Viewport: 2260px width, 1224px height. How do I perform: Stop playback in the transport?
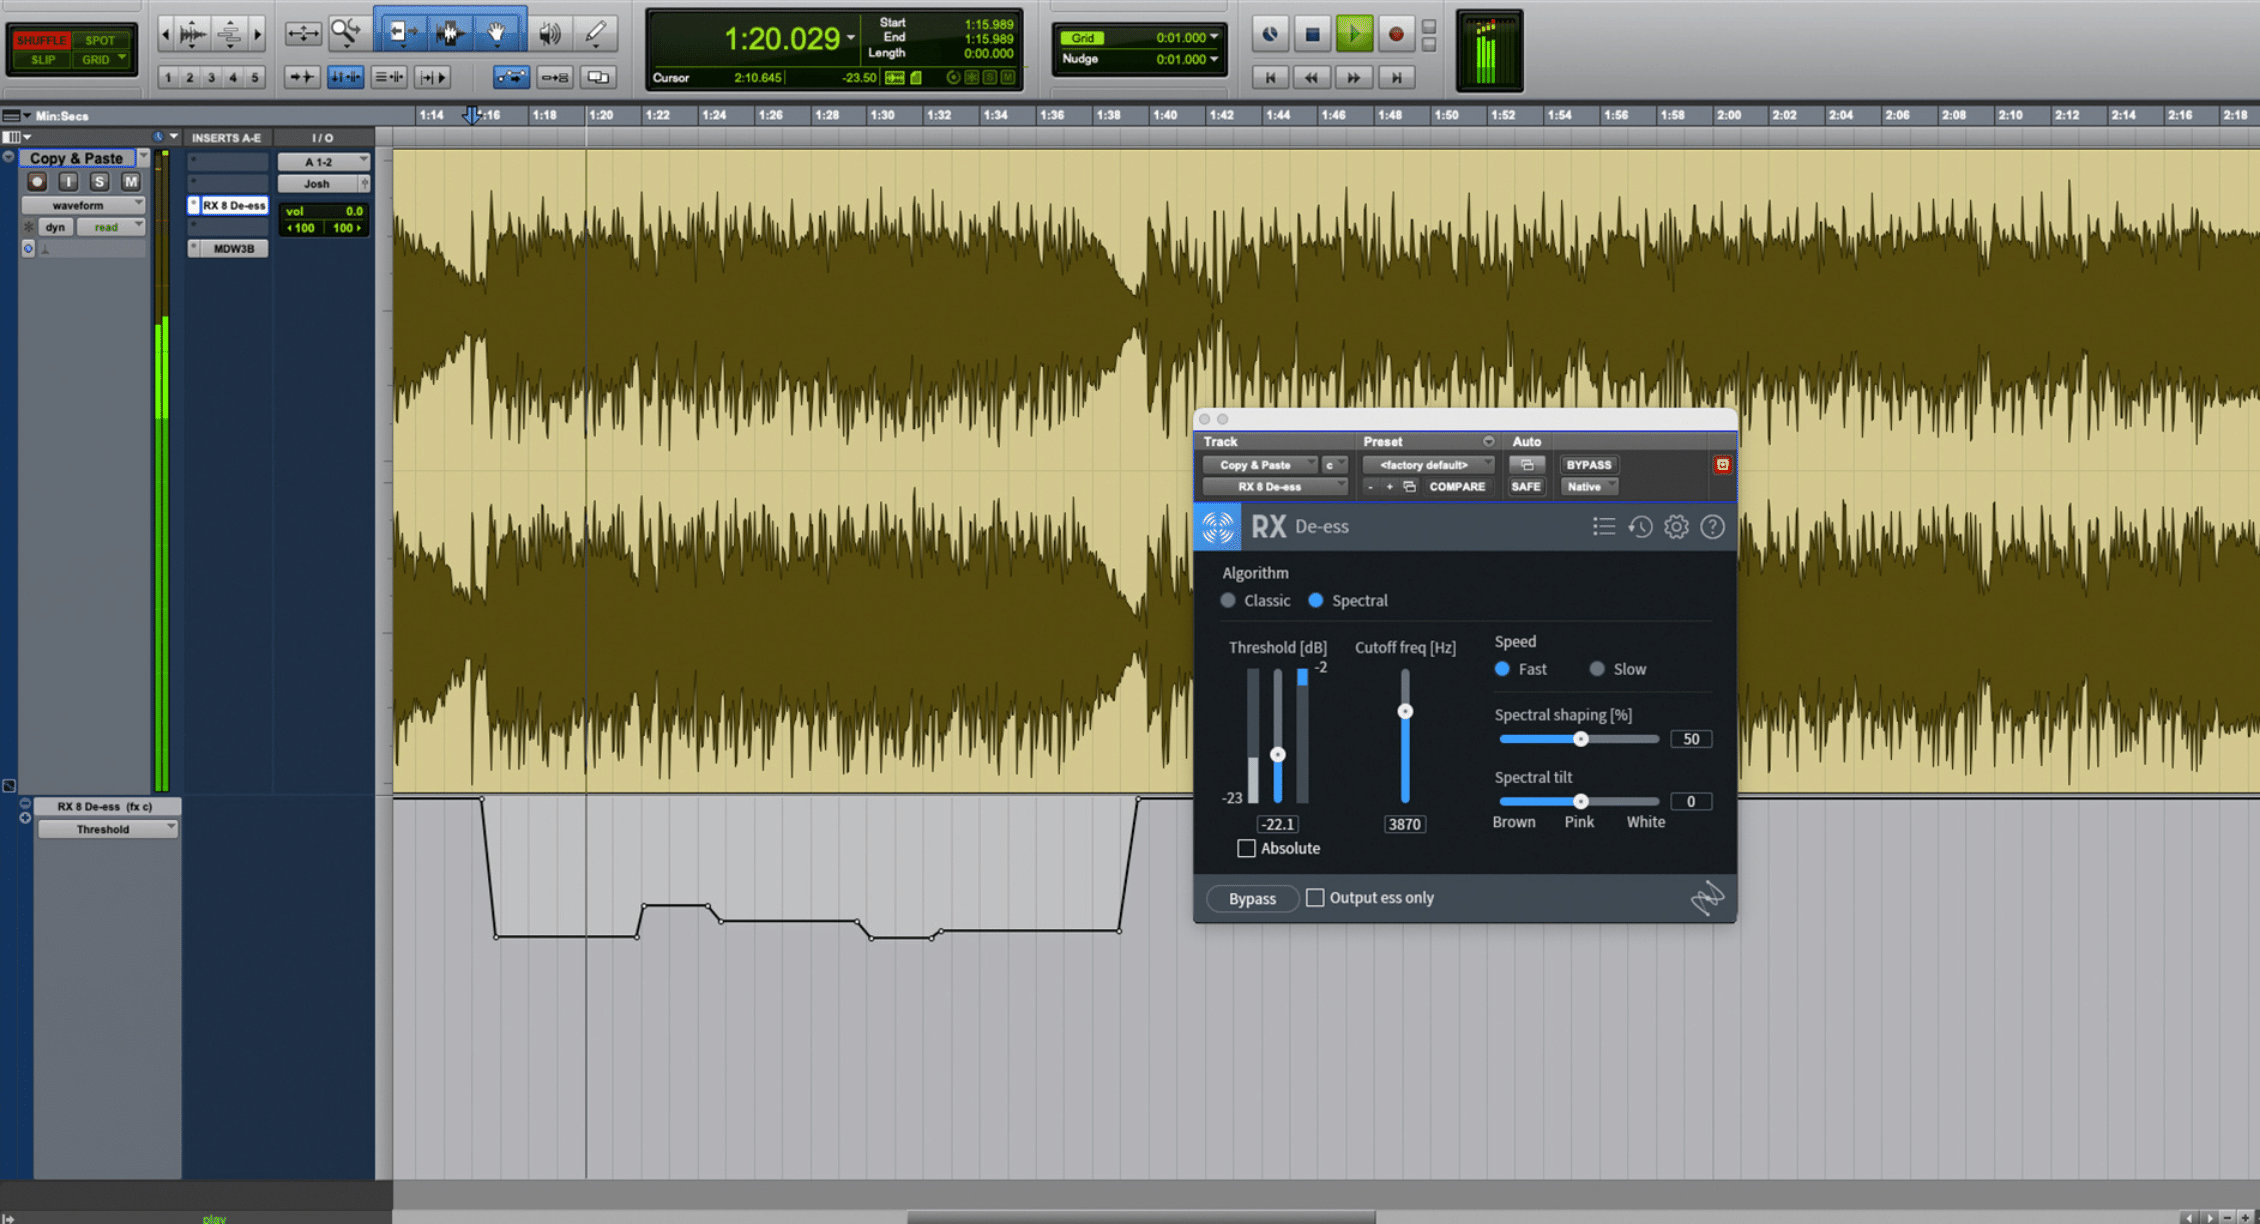click(1312, 34)
